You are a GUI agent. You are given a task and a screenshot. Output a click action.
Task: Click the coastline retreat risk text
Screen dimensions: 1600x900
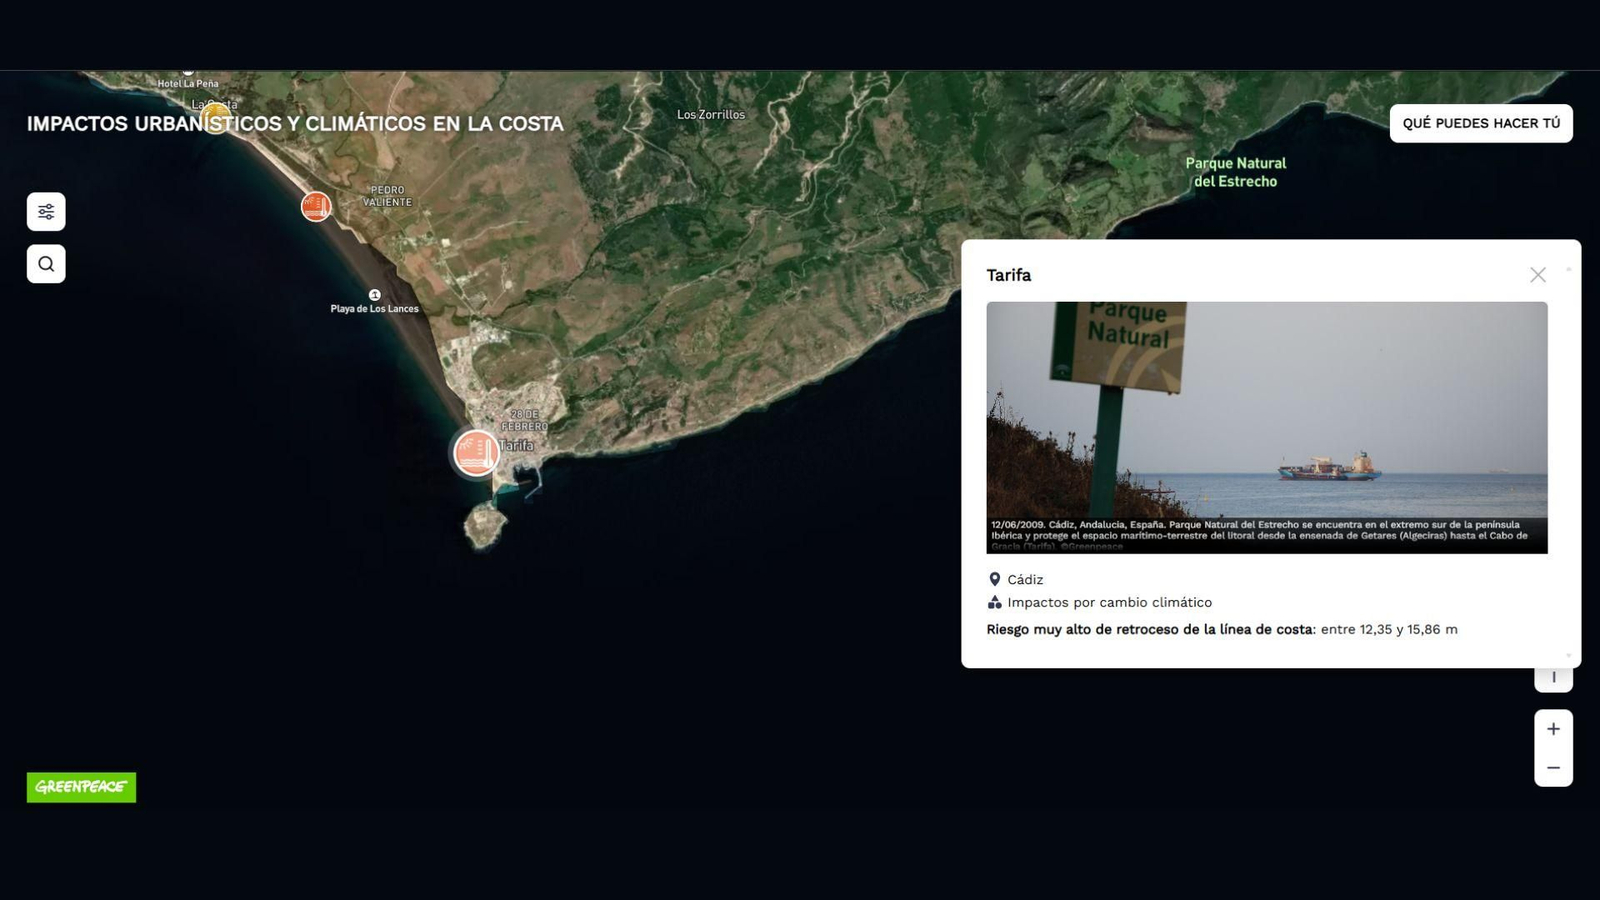coord(1222,629)
